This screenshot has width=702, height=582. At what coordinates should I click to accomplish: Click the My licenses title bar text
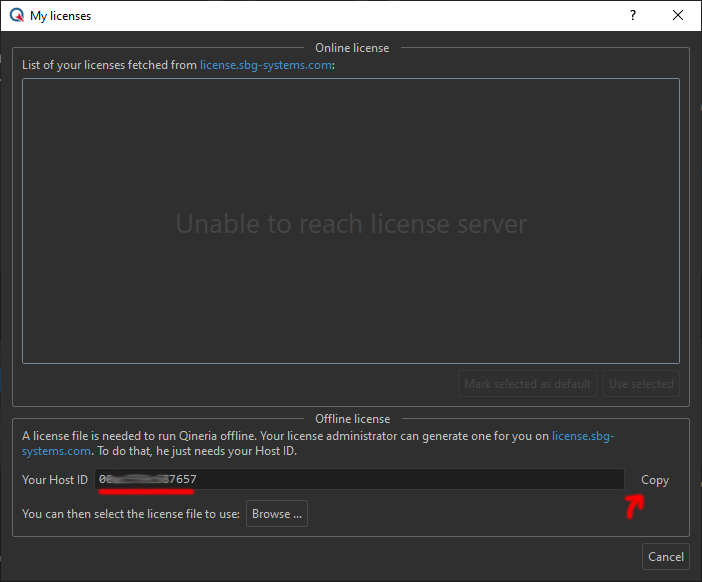point(60,16)
